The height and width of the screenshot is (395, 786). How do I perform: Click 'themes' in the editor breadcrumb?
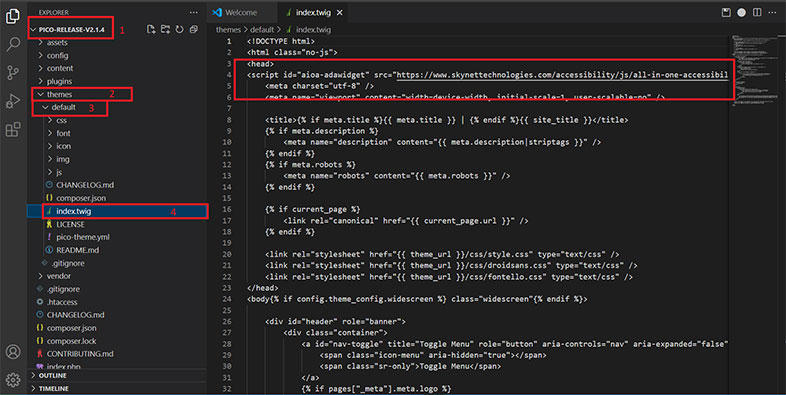pyautogui.click(x=228, y=30)
